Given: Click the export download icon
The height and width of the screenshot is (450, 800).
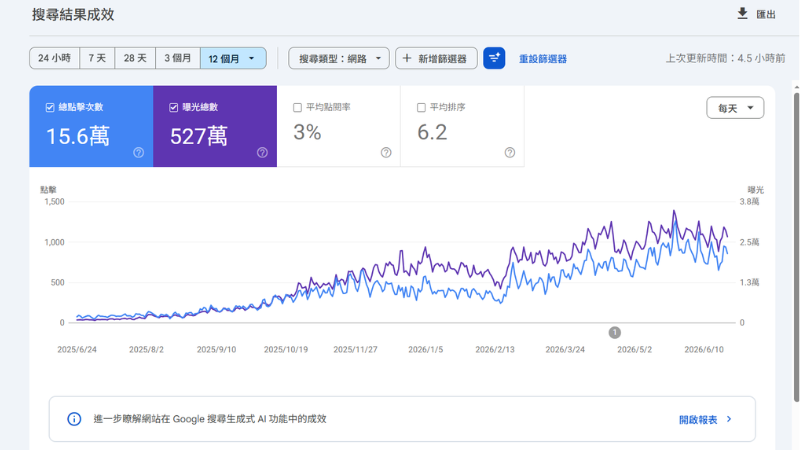Looking at the screenshot, I should [742, 14].
